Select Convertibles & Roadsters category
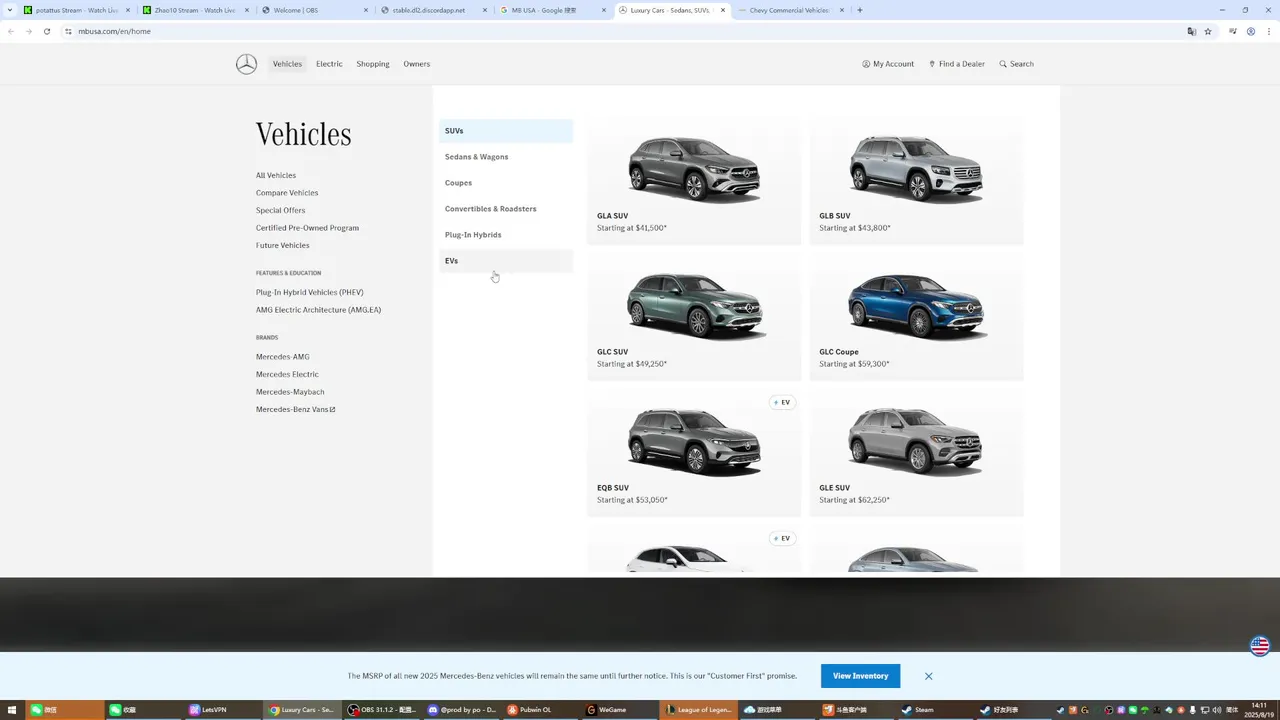 tap(506, 209)
